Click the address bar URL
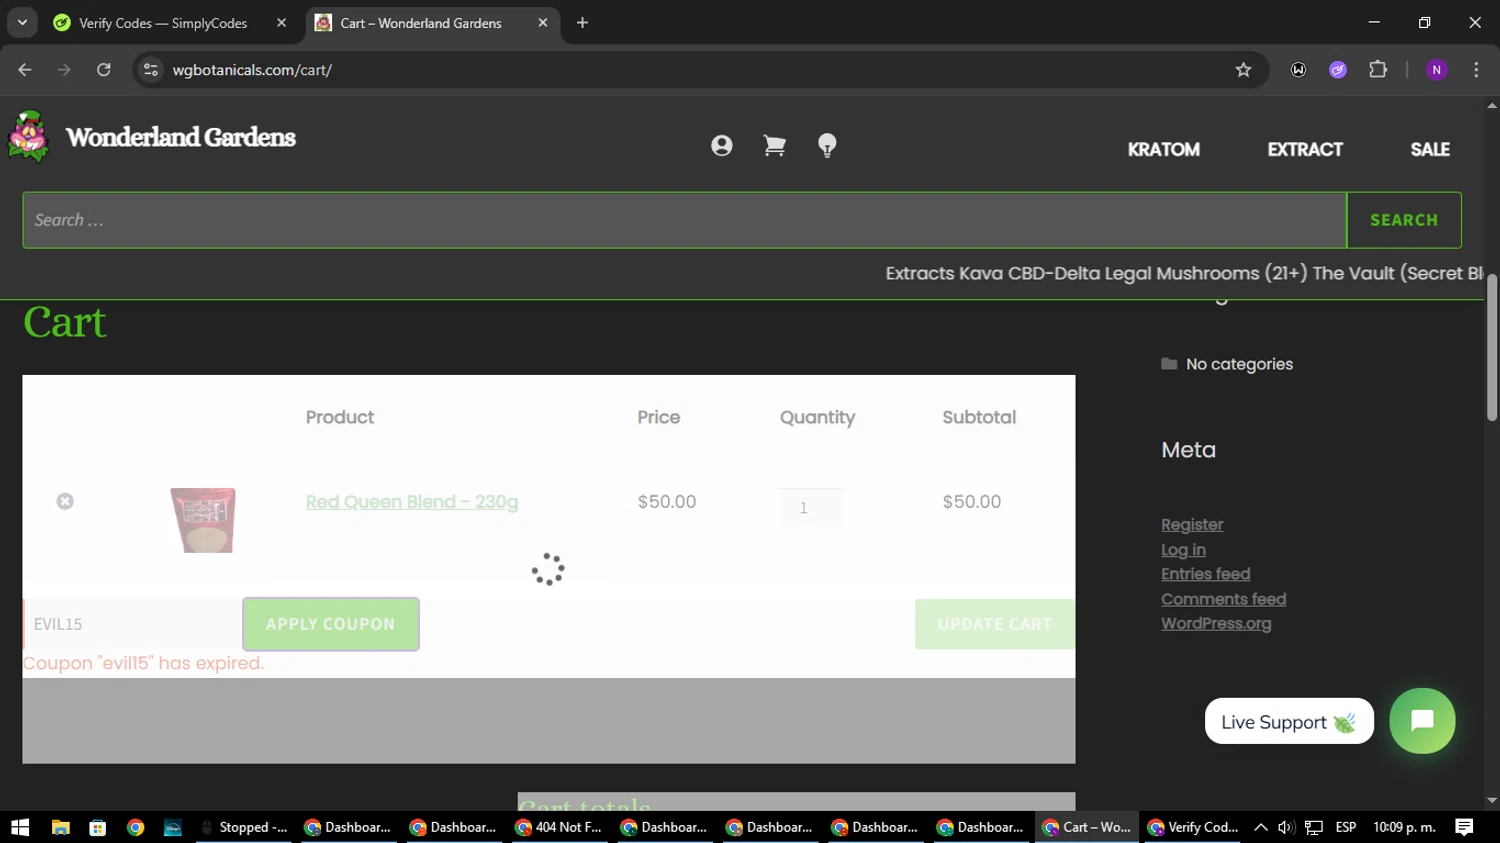1500x843 pixels. click(x=252, y=70)
